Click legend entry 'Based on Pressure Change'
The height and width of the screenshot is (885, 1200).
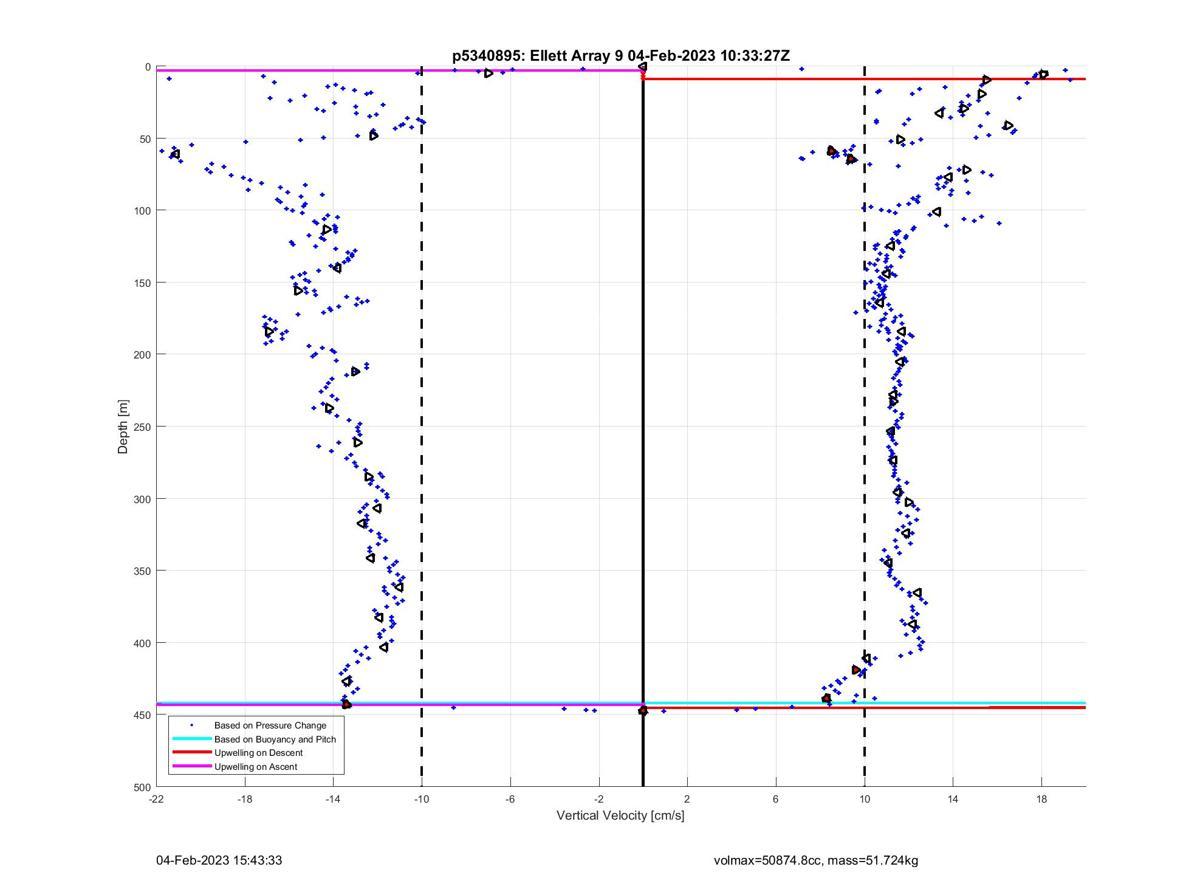pyautogui.click(x=270, y=726)
